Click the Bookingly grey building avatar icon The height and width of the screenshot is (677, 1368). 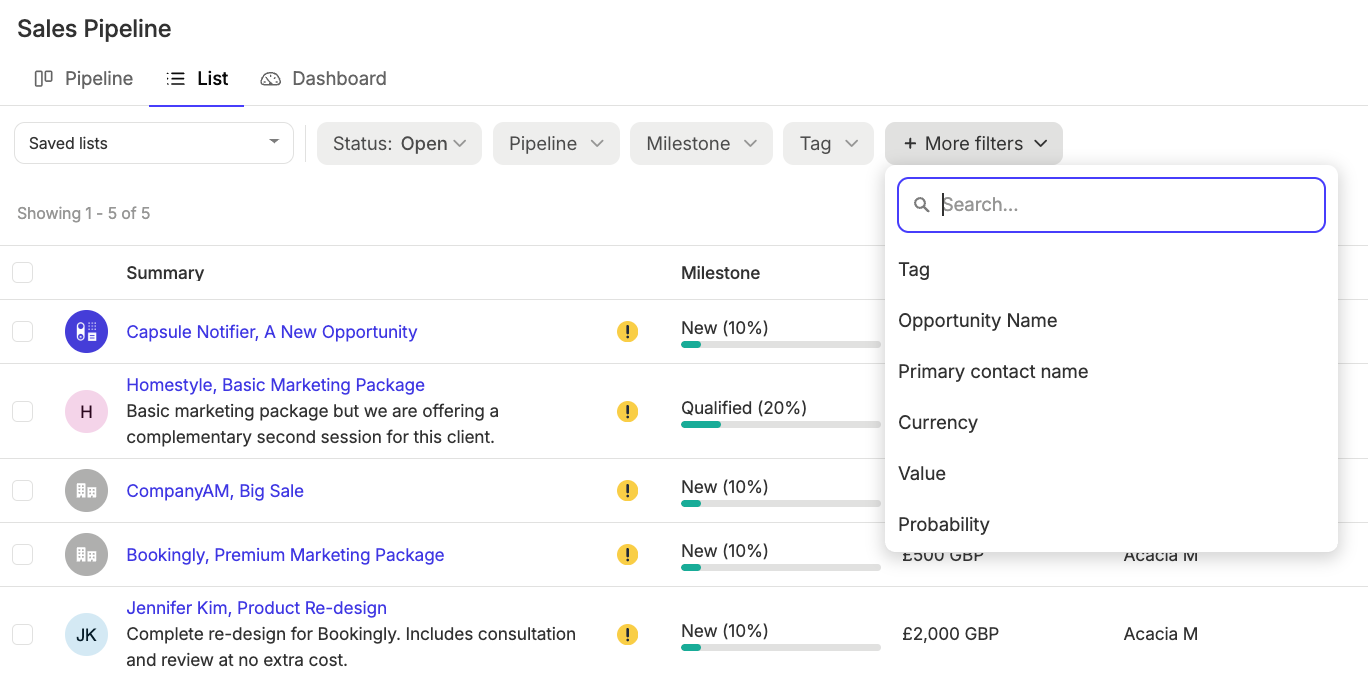coord(86,554)
